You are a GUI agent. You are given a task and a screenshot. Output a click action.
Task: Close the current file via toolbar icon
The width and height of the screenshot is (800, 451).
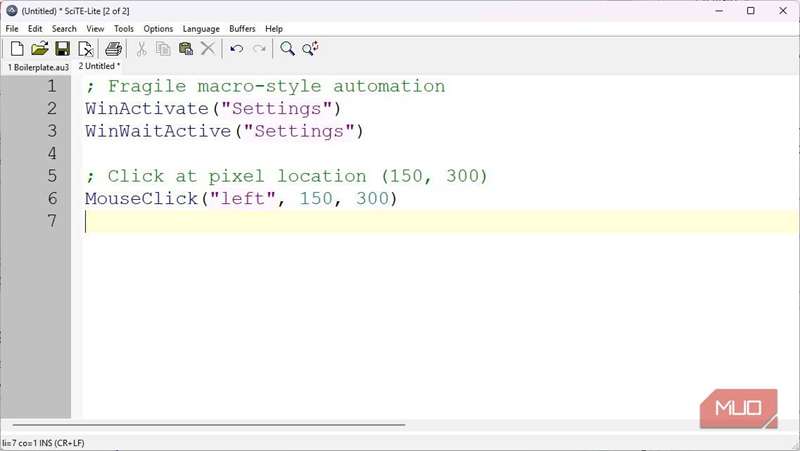click(x=85, y=48)
